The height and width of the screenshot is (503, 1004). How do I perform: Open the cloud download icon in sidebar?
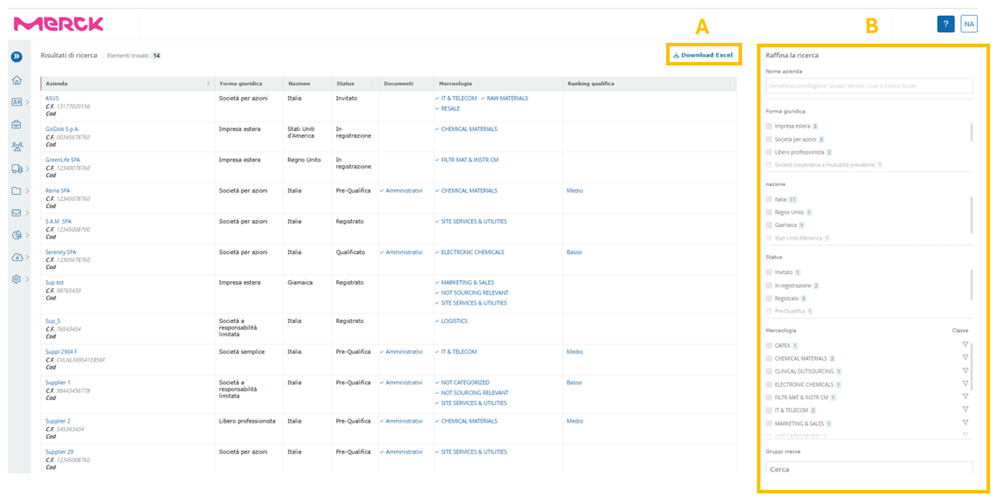click(17, 257)
